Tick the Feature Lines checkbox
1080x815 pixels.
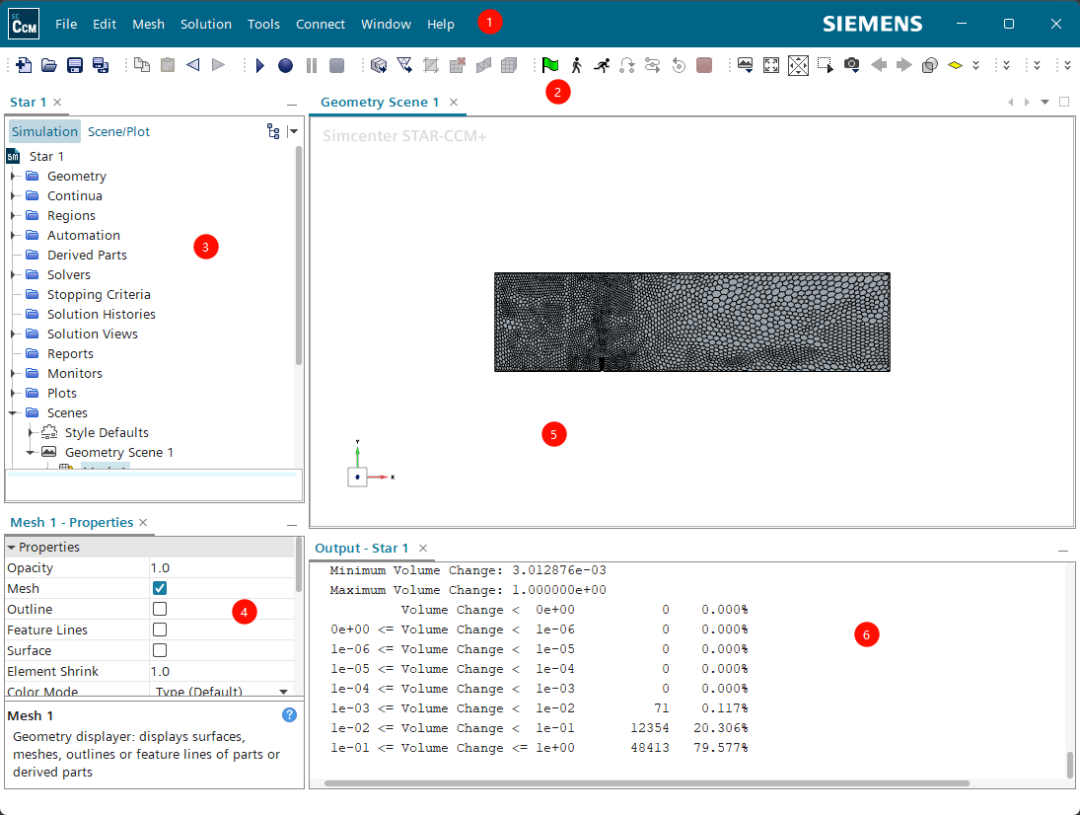click(160, 630)
